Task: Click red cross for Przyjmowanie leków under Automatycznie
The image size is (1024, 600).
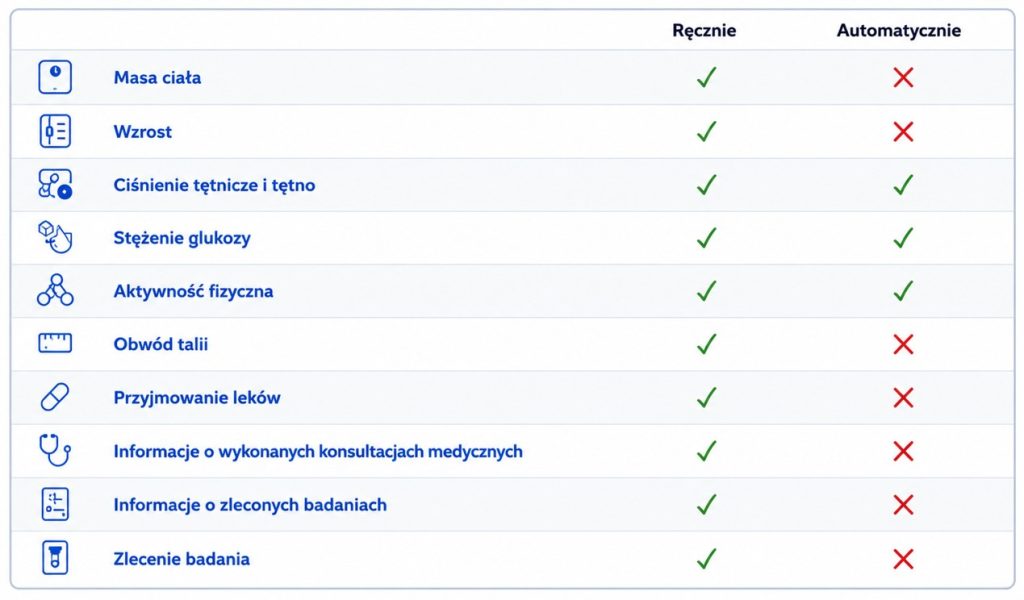Action: click(x=903, y=398)
